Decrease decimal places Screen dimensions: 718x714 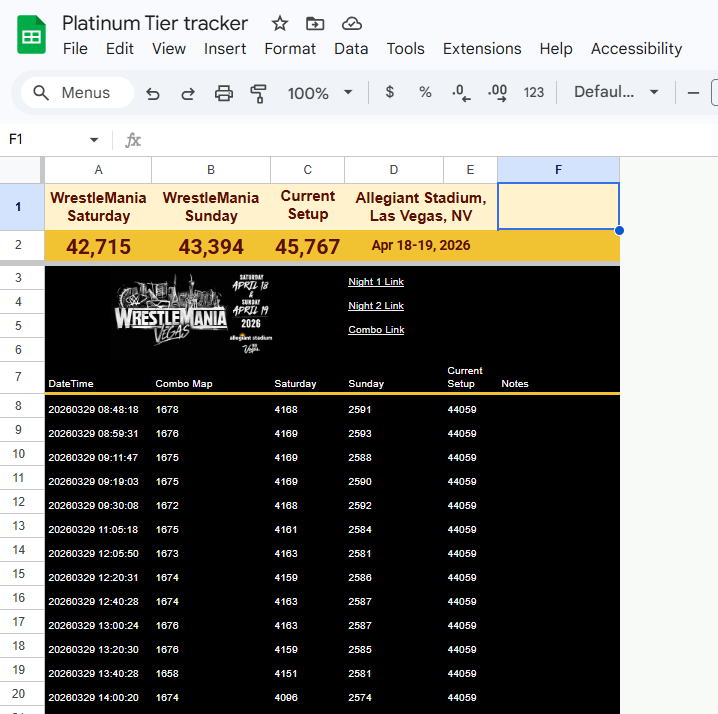point(461,93)
